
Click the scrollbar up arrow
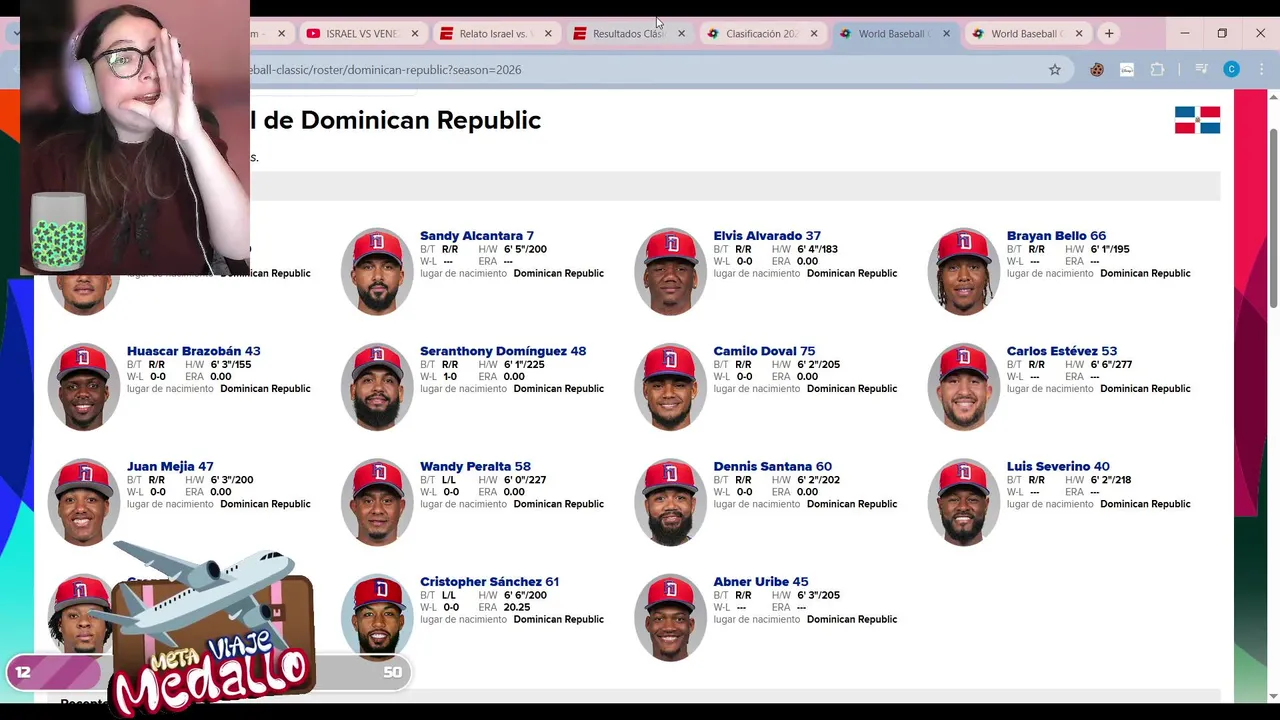[1273, 96]
